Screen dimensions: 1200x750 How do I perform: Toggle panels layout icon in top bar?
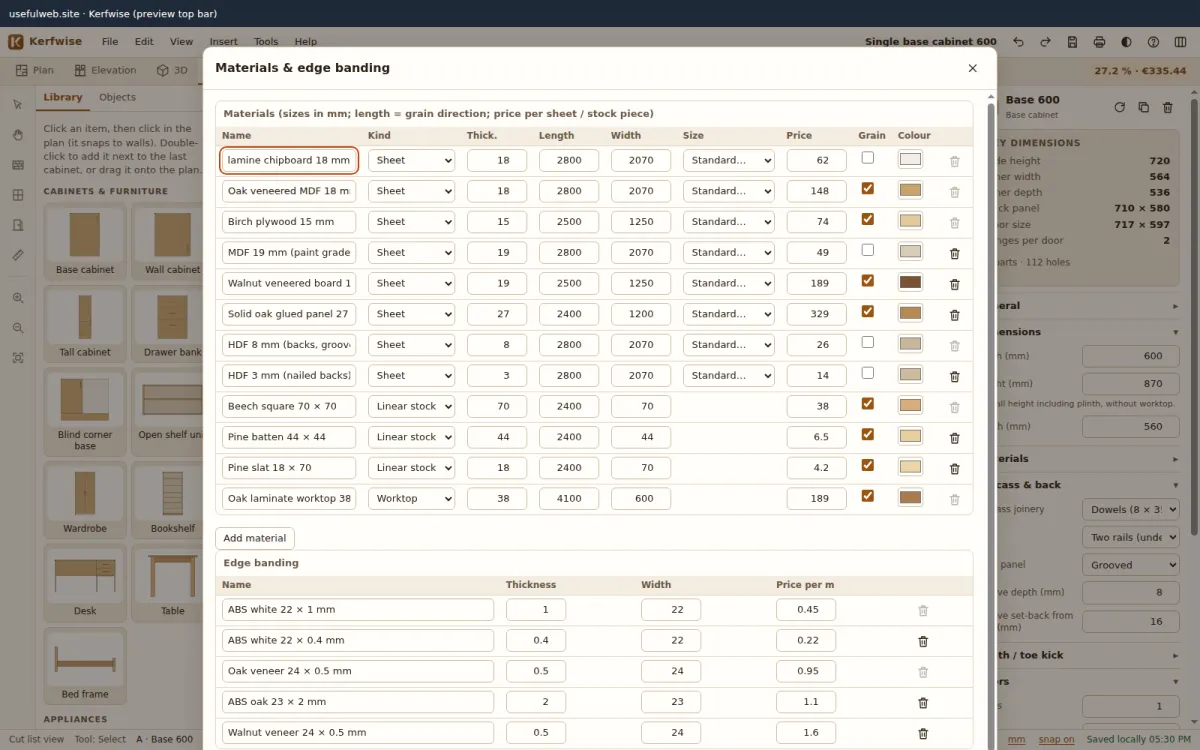[1180, 42]
